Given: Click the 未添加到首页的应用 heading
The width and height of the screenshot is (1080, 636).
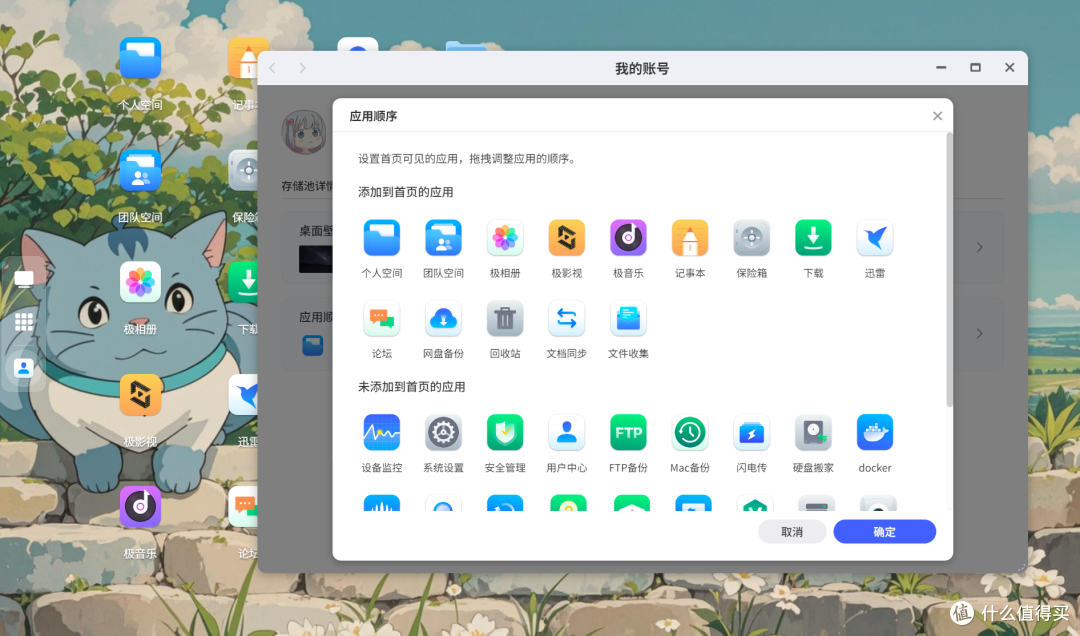Looking at the screenshot, I should click(x=411, y=387).
